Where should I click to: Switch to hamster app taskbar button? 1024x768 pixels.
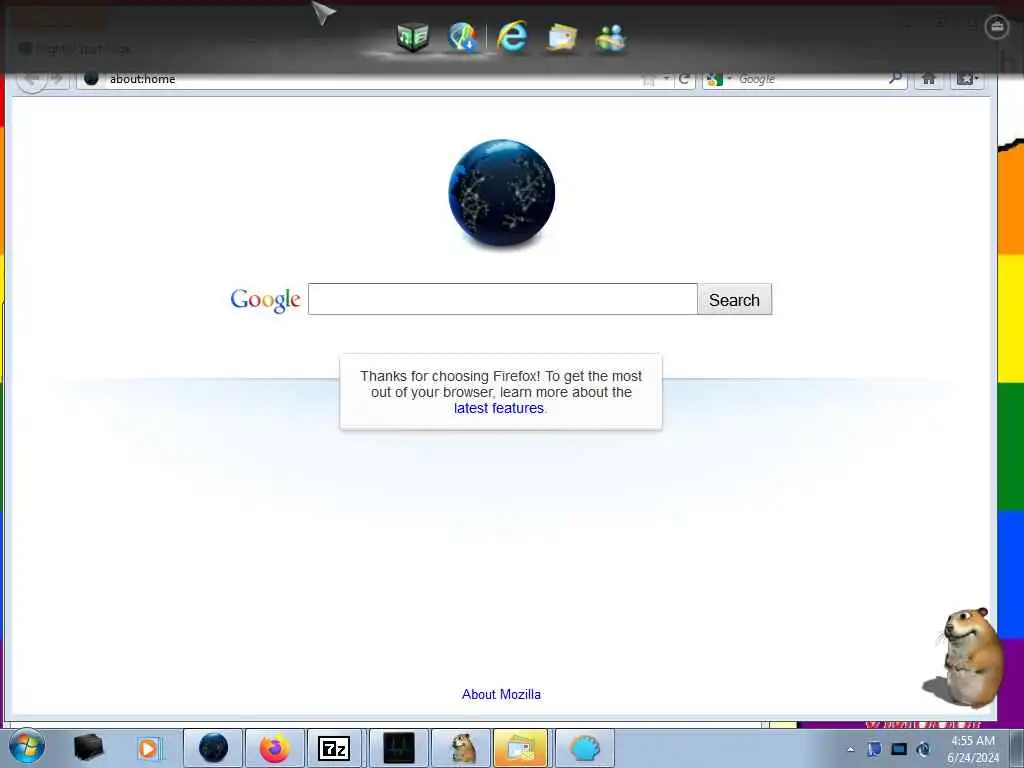point(462,748)
